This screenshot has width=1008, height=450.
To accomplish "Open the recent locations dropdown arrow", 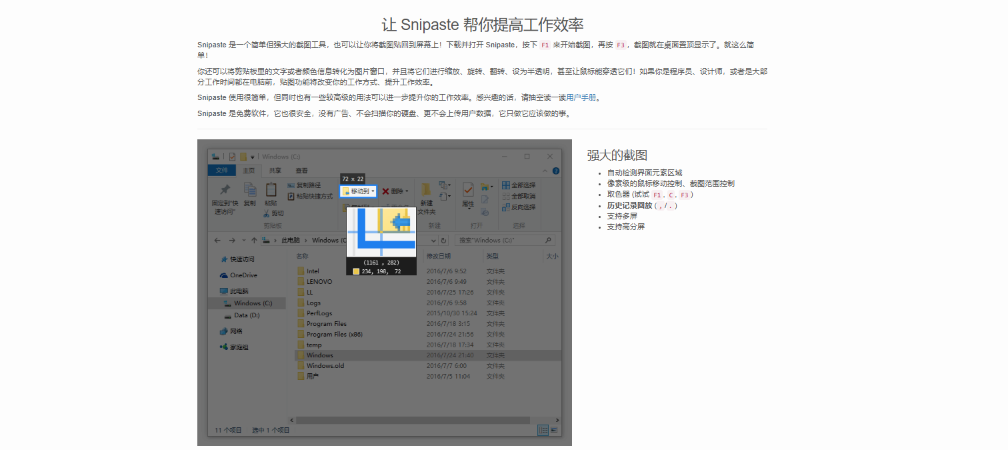I will (x=244, y=240).
